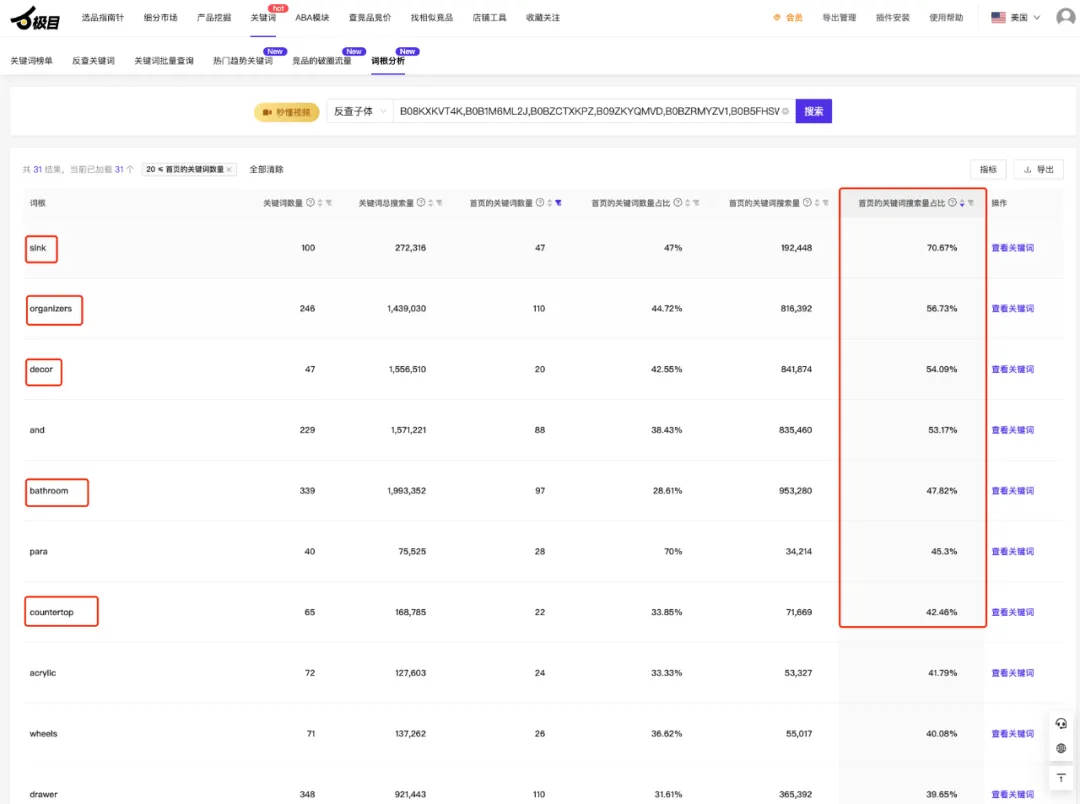The height and width of the screenshot is (804, 1080).
Task: Open the user avatar in the header
Action: 1066,17
